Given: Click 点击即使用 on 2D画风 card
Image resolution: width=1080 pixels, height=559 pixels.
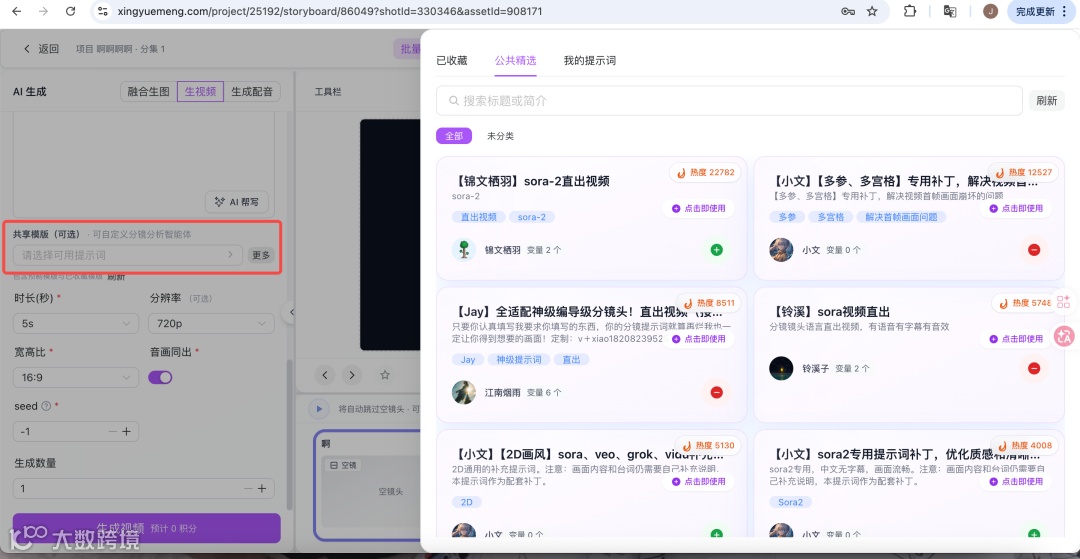Looking at the screenshot, I should click(x=698, y=481).
